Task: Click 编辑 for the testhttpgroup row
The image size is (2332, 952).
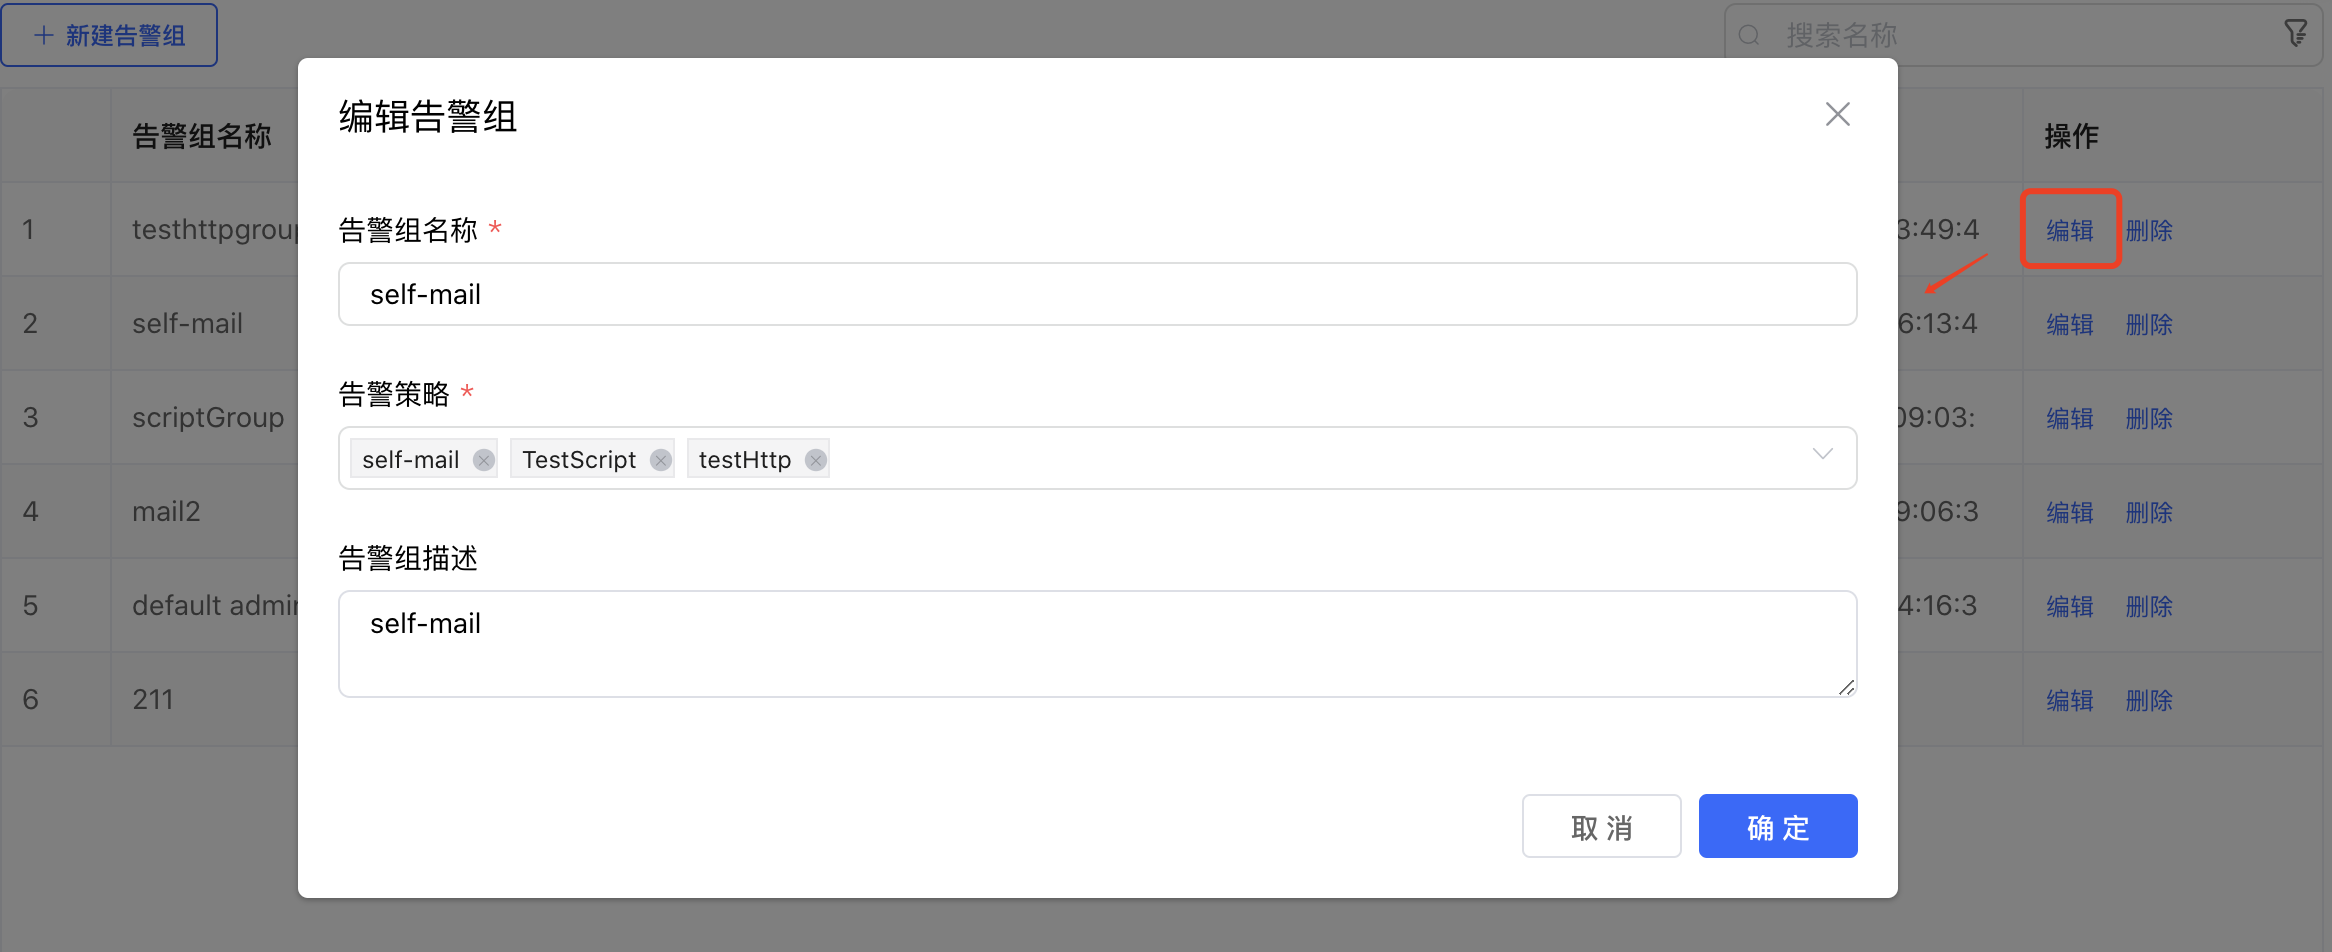Action: click(2069, 231)
